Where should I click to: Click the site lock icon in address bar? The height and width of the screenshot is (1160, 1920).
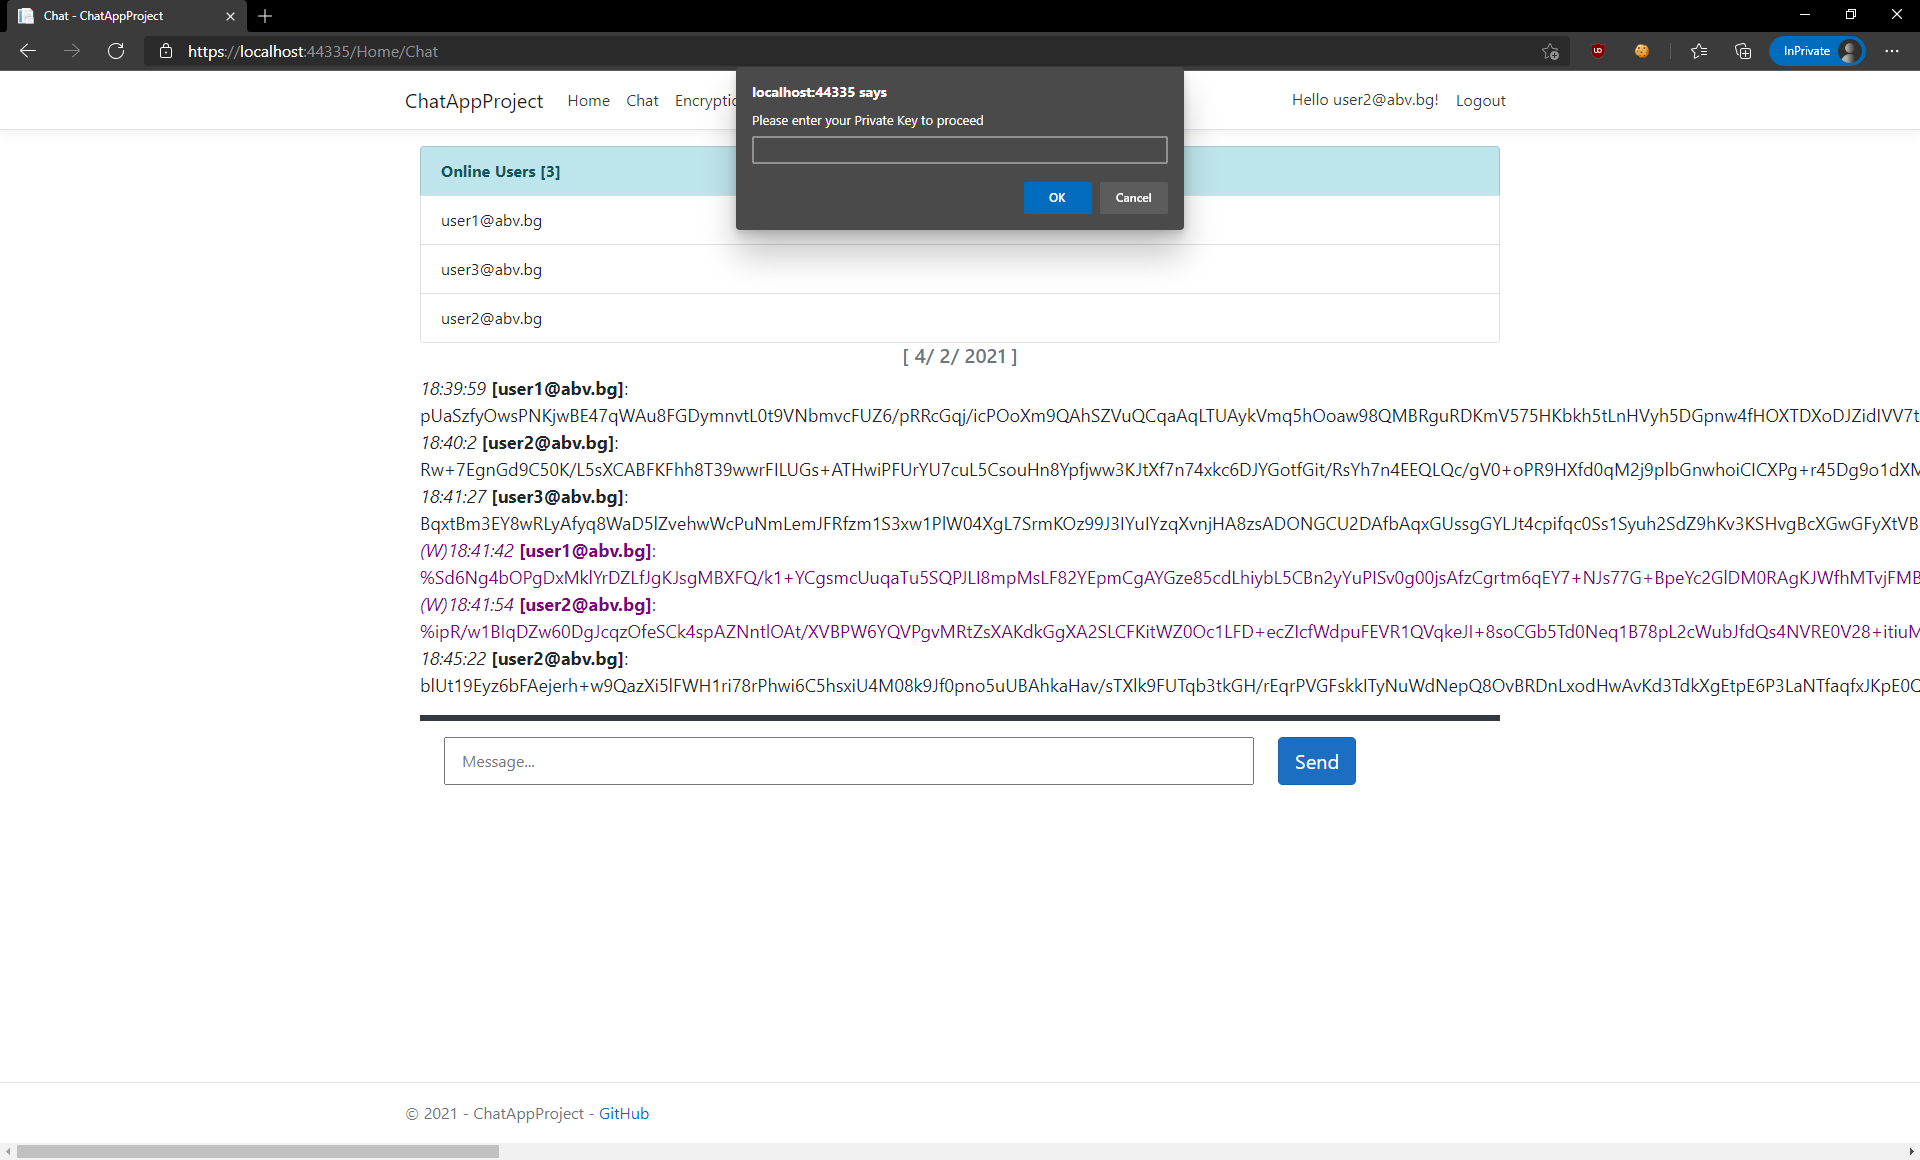[166, 51]
